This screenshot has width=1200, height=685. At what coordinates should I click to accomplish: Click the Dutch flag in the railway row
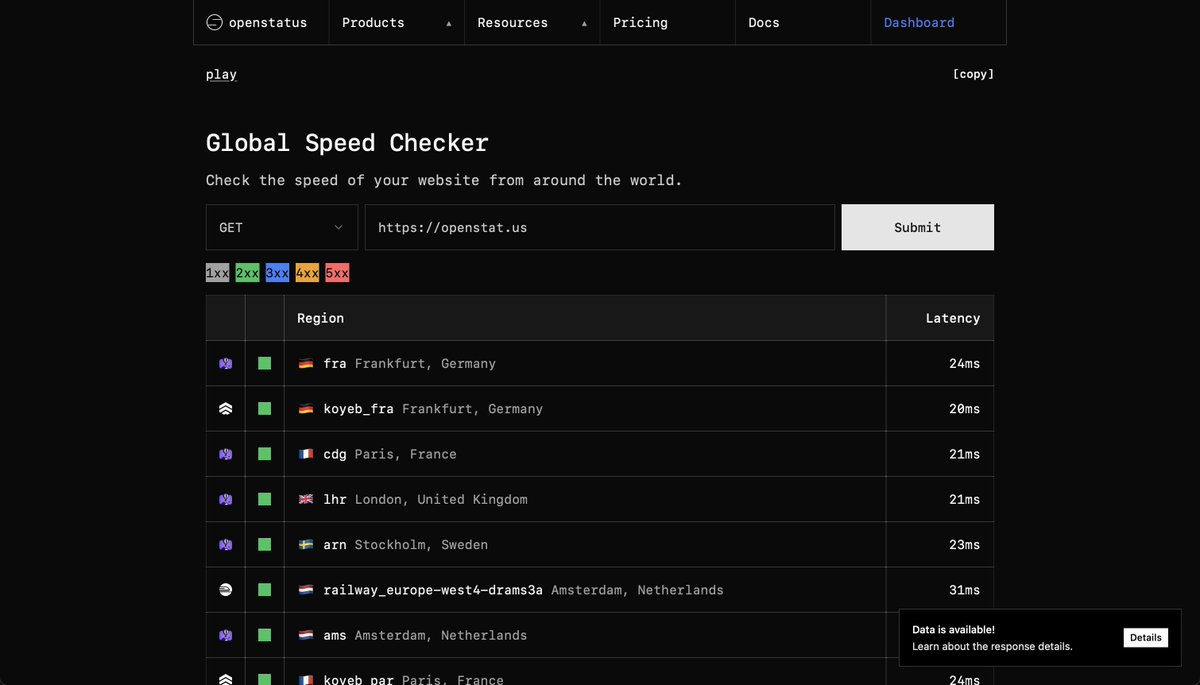pyautogui.click(x=306, y=590)
